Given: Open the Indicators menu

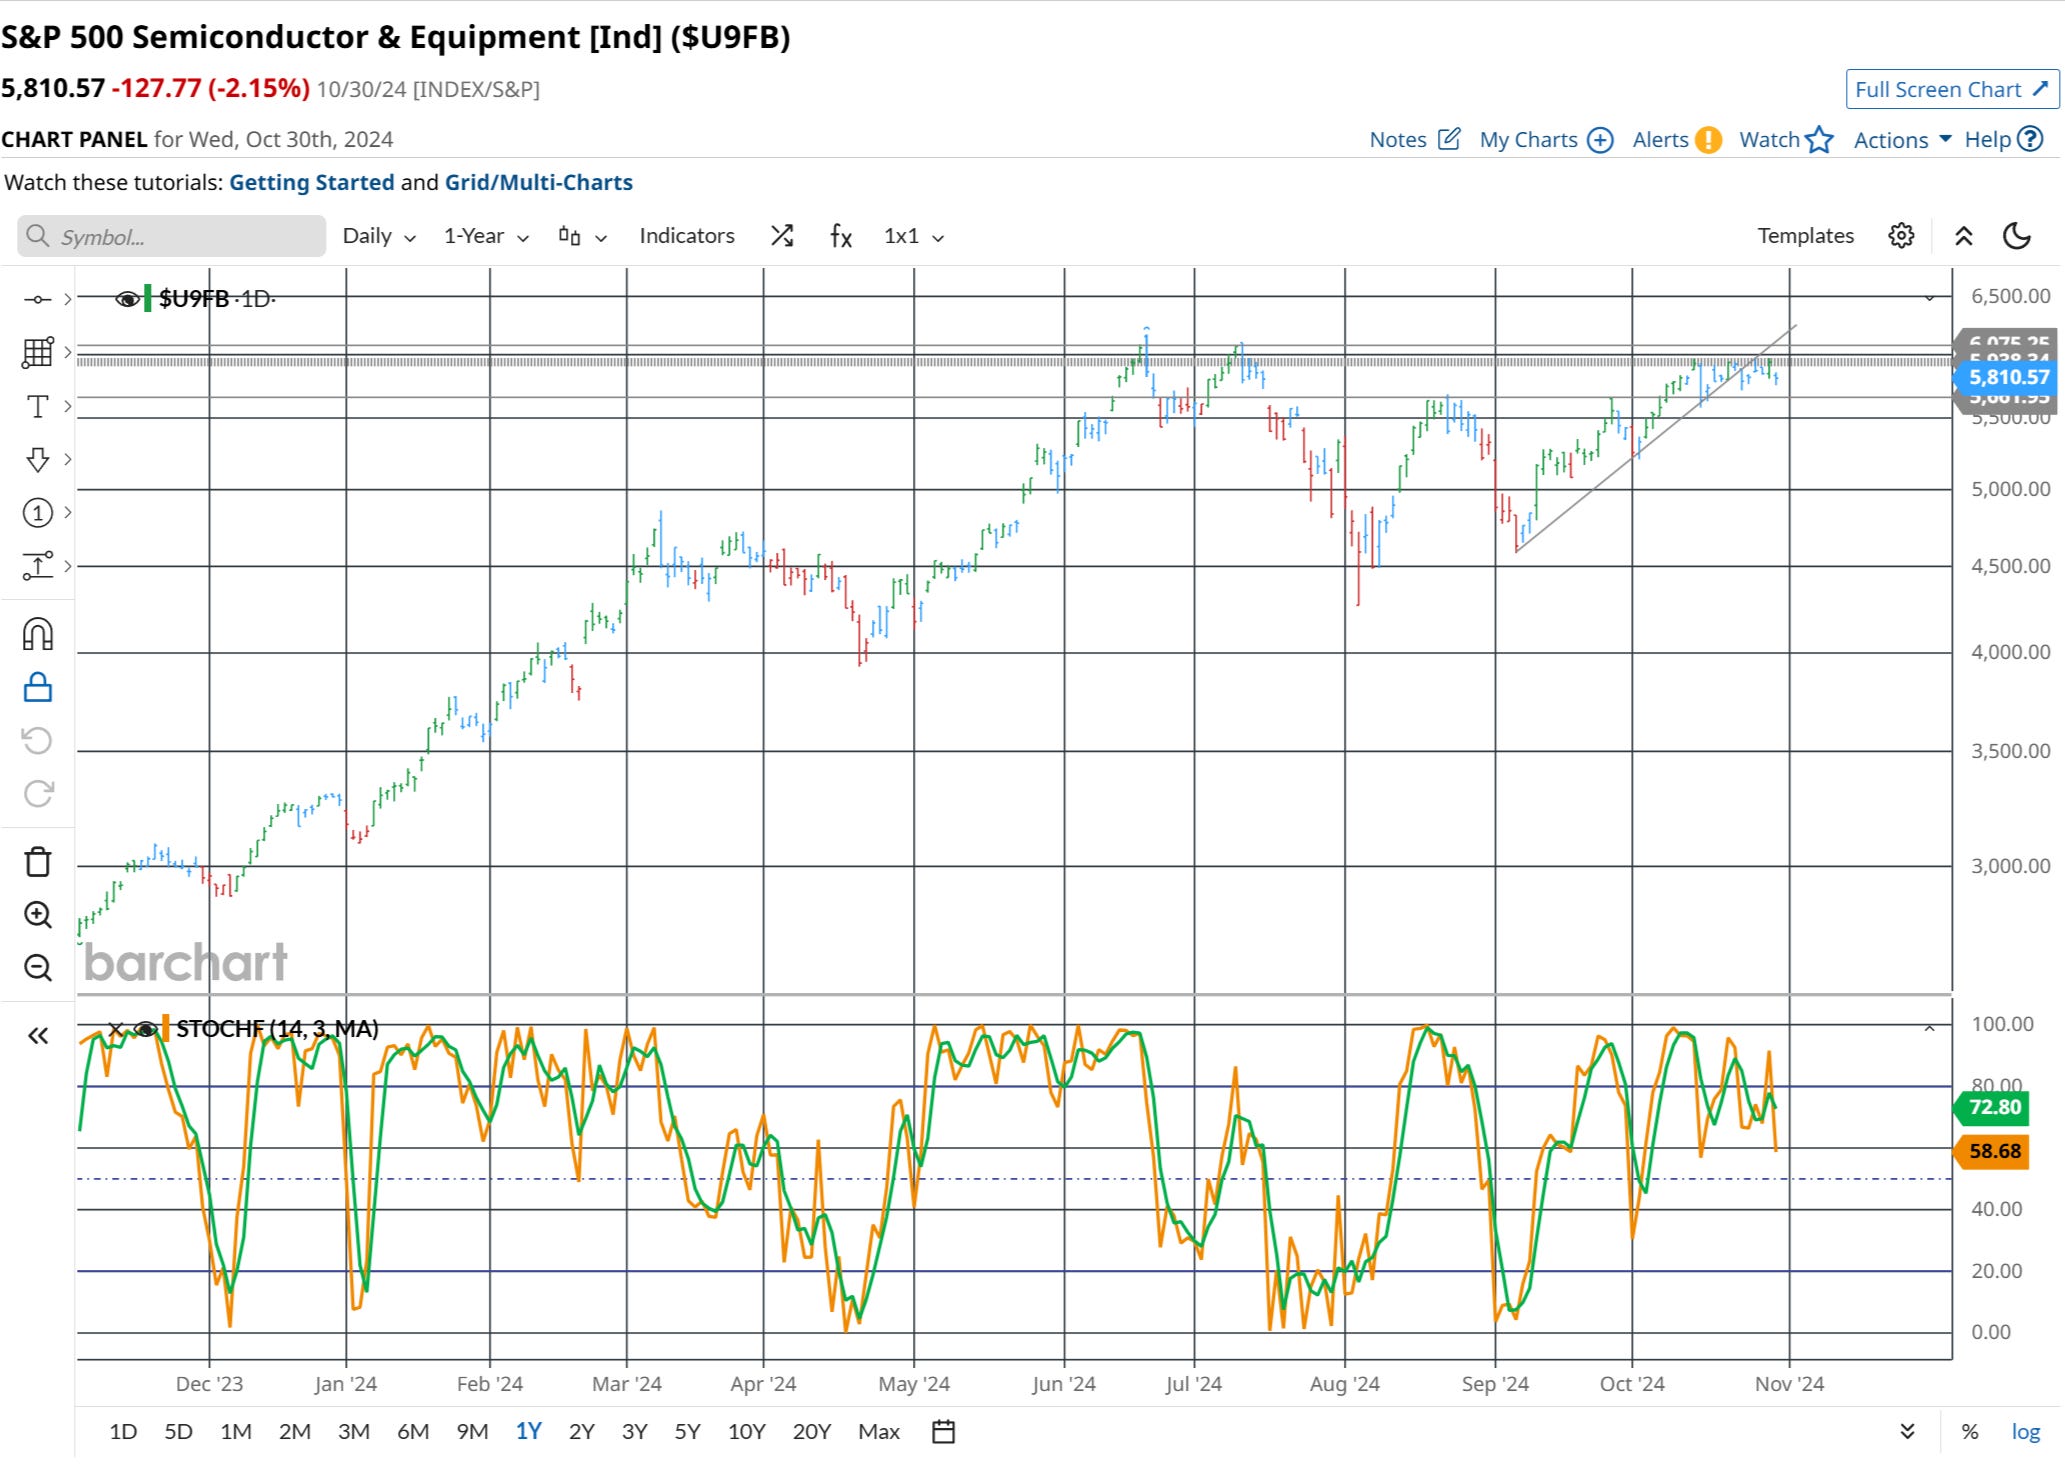Looking at the screenshot, I should (x=687, y=236).
